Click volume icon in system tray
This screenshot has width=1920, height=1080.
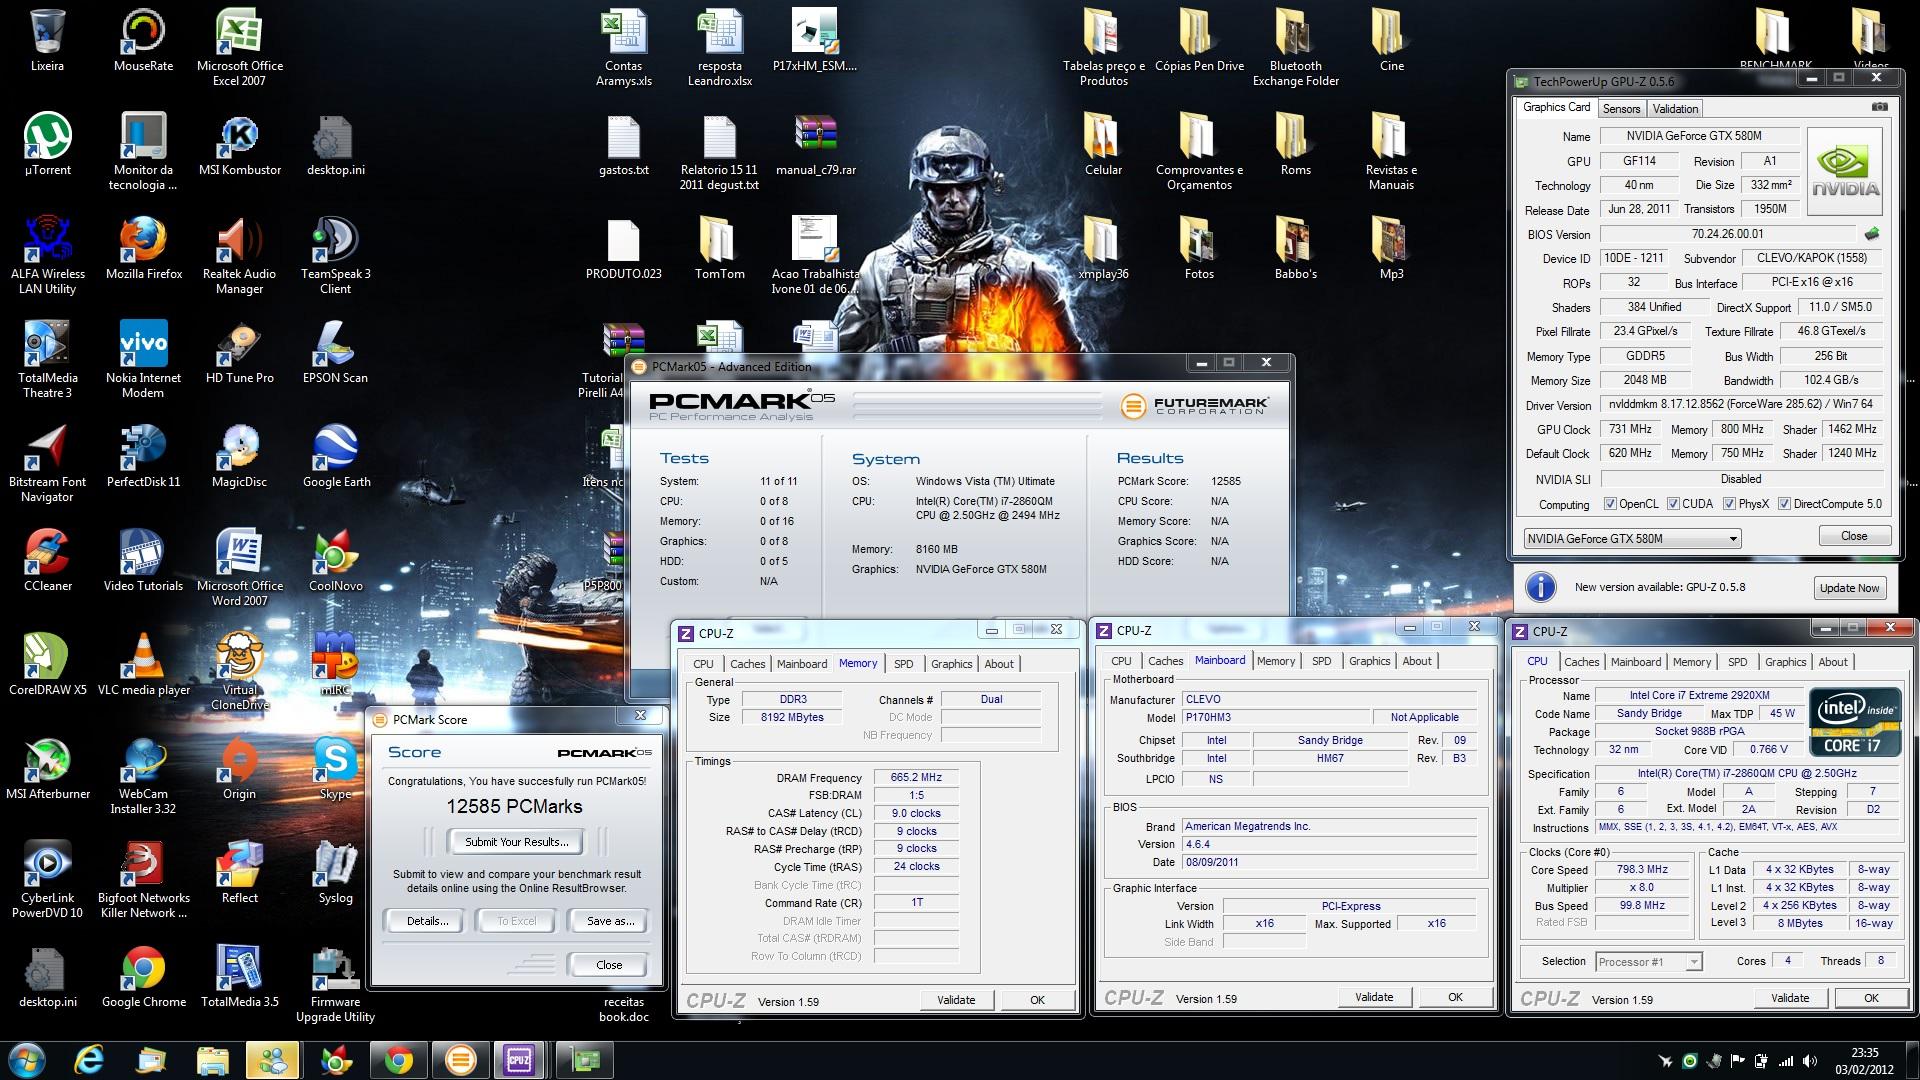tap(1810, 1061)
